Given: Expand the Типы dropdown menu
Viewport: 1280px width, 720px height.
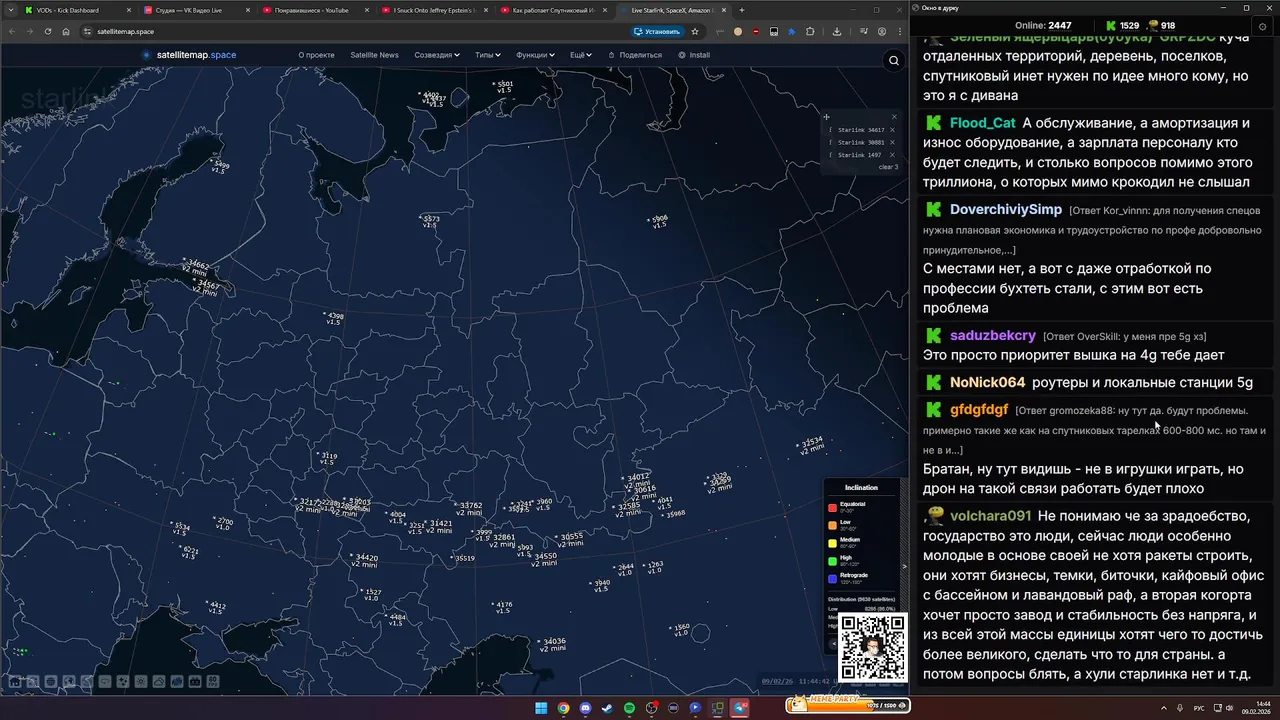Looking at the screenshot, I should (x=487, y=55).
